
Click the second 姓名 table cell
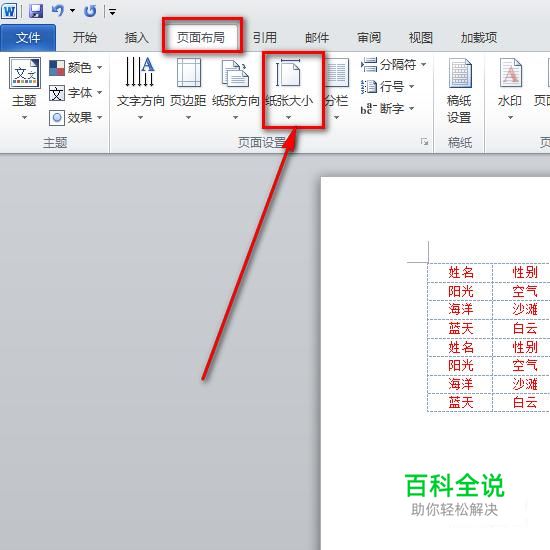[x=460, y=347]
